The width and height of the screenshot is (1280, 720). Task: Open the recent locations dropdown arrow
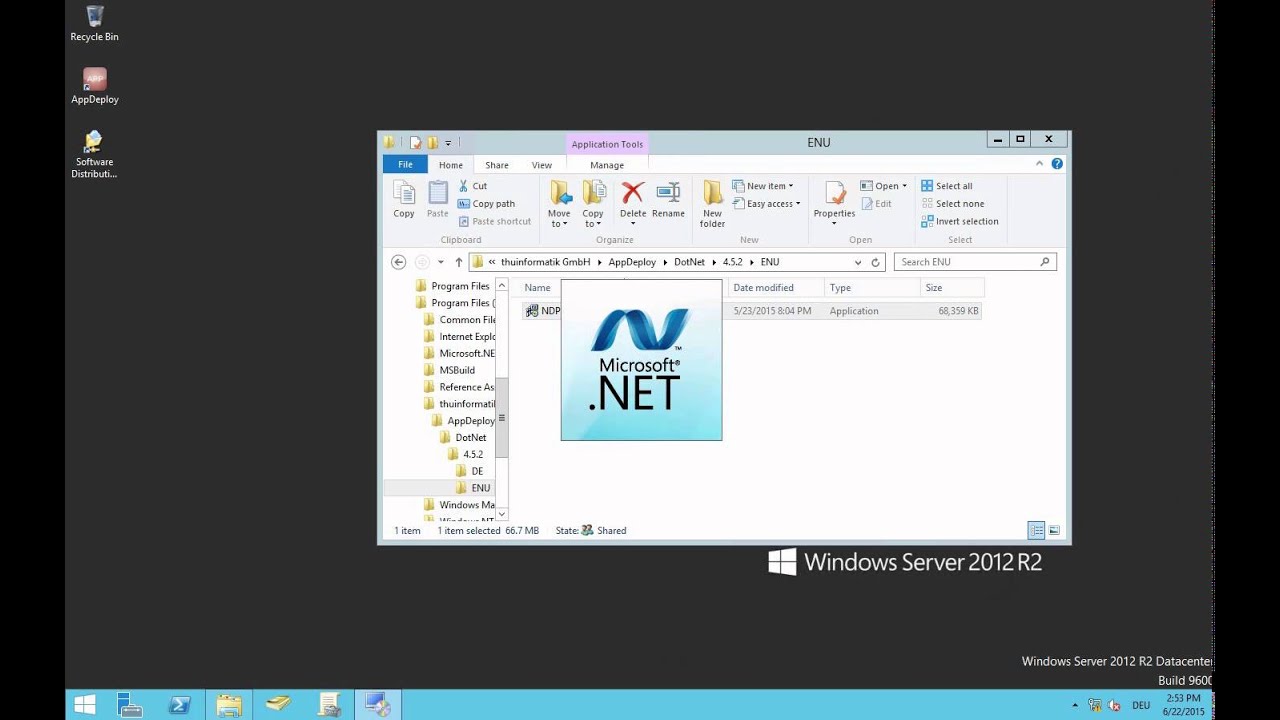pos(440,262)
